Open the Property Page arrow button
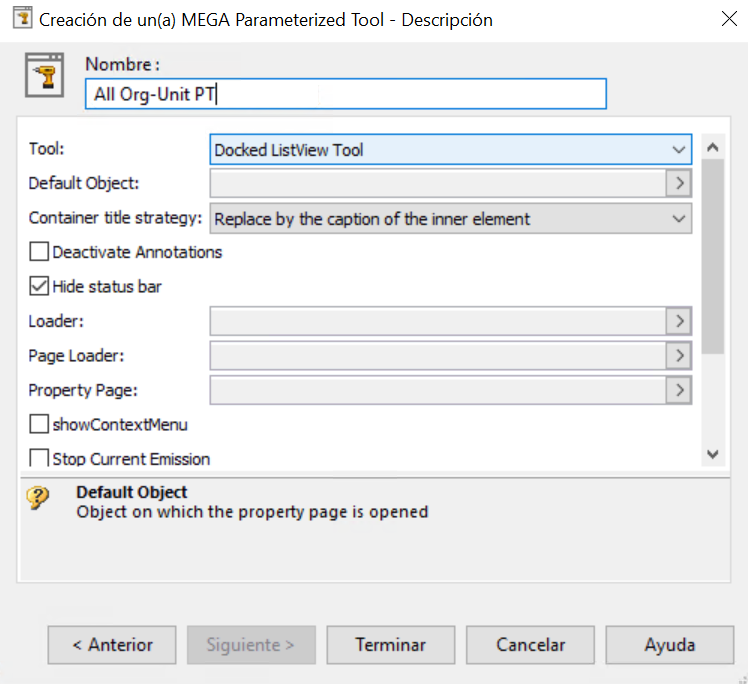This screenshot has width=748, height=684. (679, 390)
